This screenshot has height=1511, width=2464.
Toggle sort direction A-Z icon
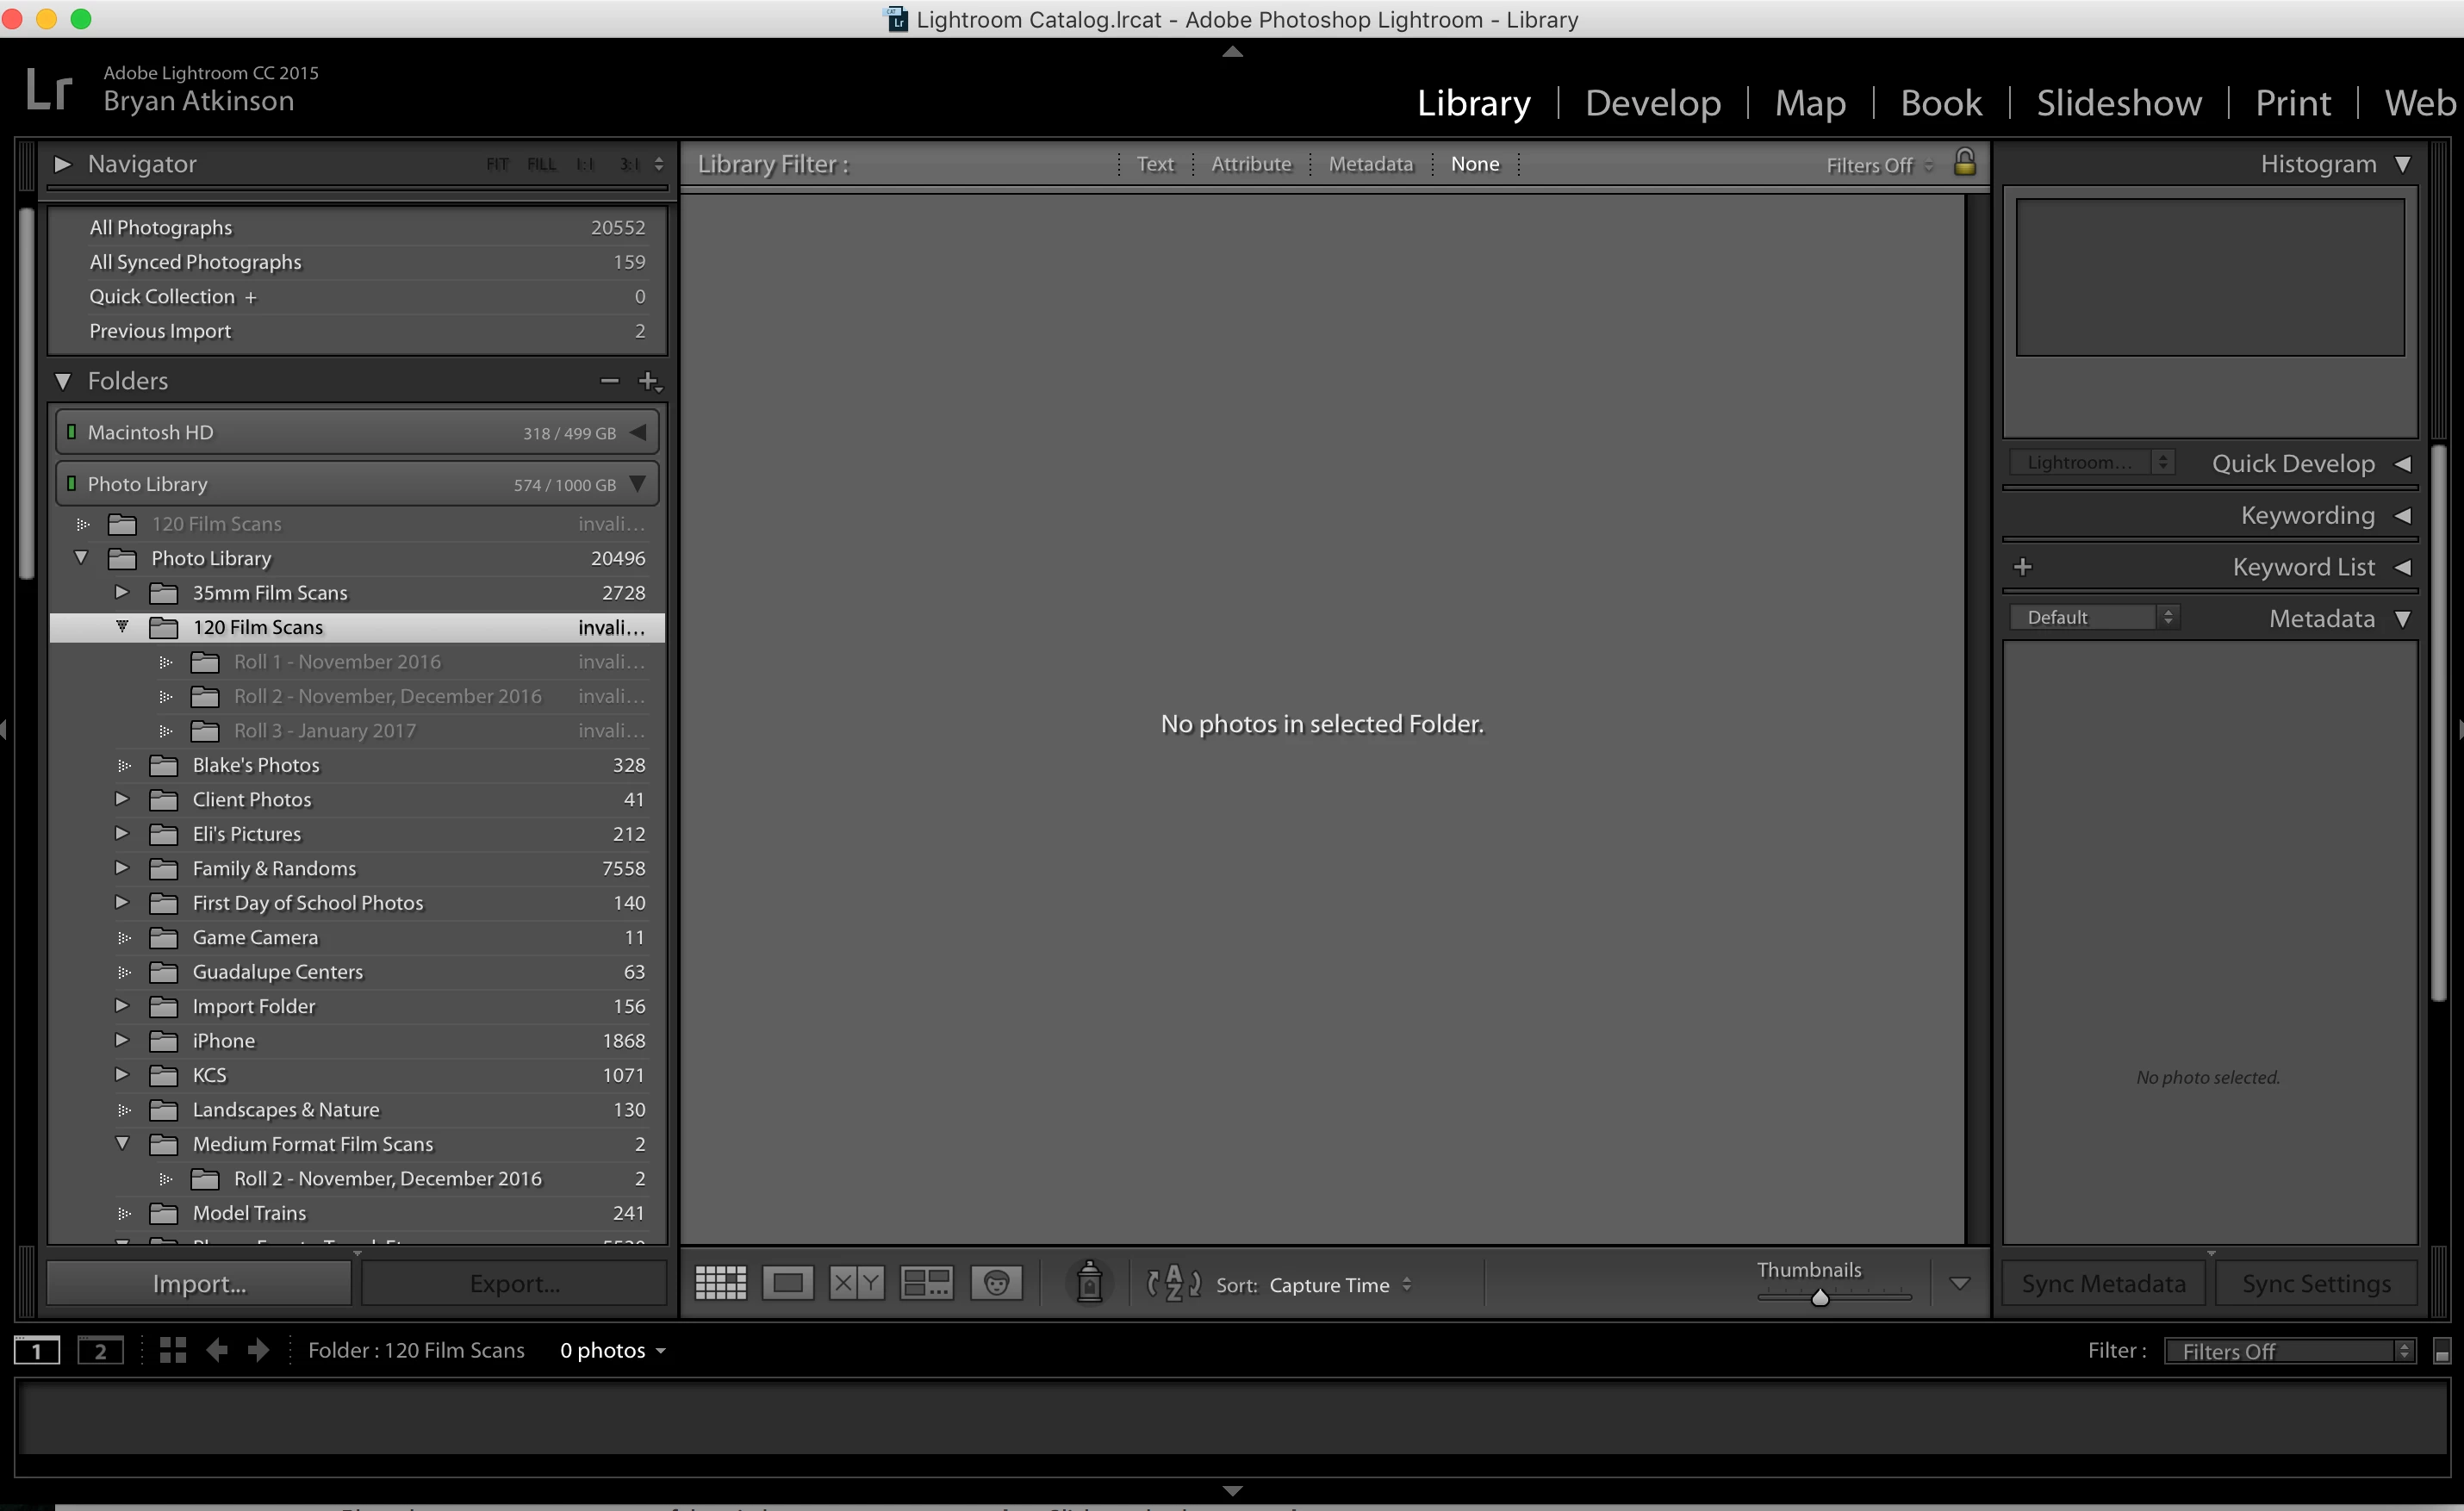pos(1173,1283)
